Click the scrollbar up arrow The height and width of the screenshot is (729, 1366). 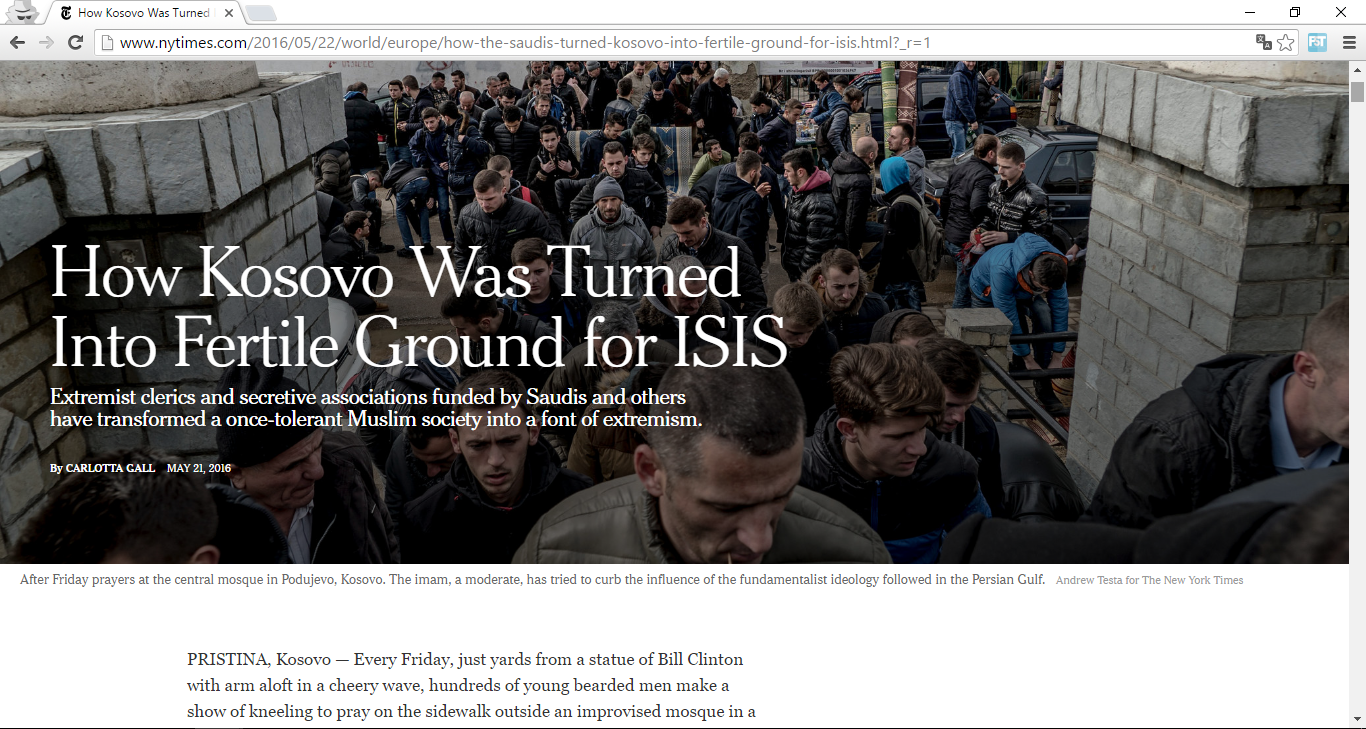point(1357,69)
